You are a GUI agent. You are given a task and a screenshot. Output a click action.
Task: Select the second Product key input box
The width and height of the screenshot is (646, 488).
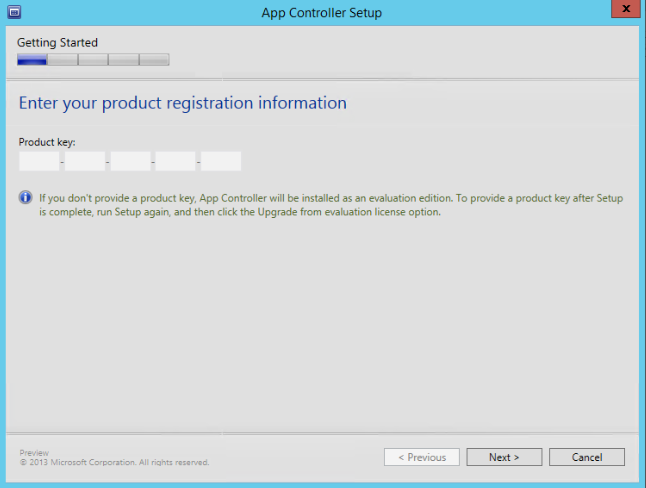tap(85, 161)
